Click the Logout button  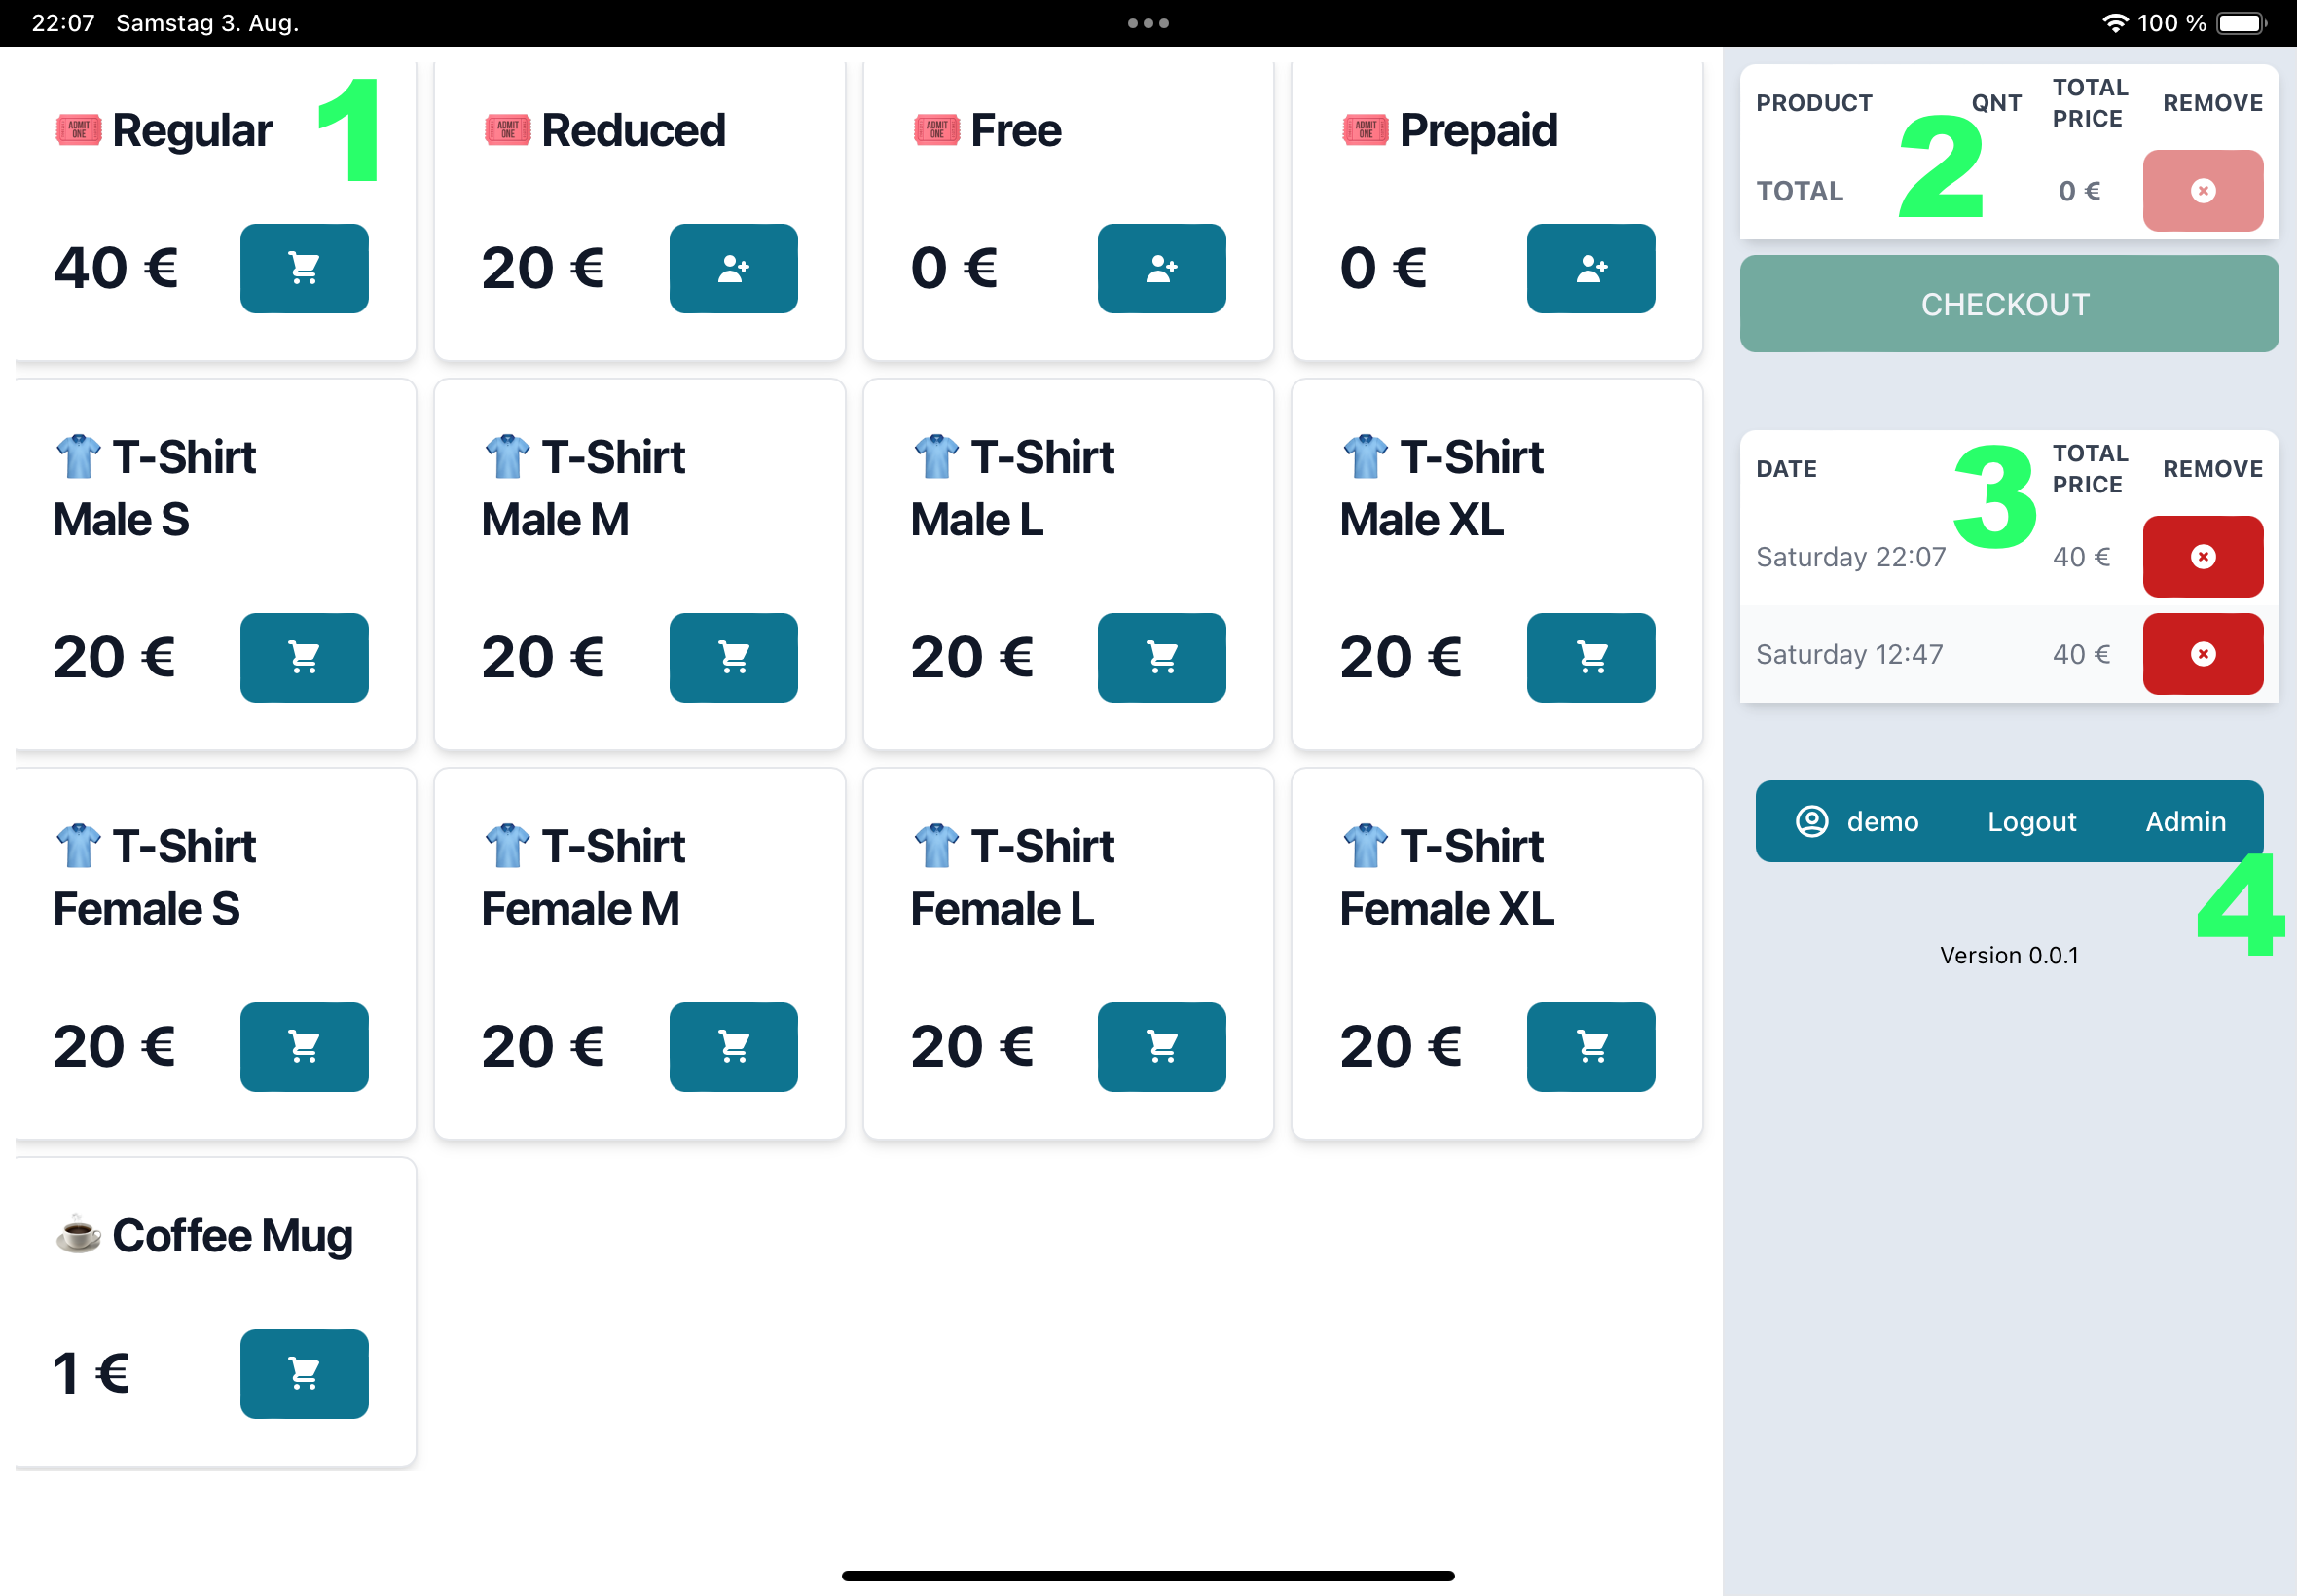tap(2031, 821)
